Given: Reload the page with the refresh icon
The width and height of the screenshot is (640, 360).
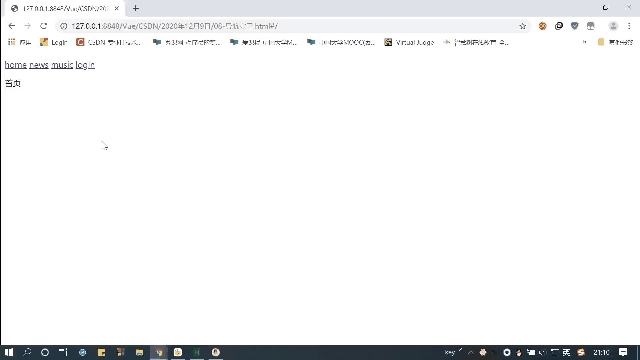Looking at the screenshot, I should click(x=43, y=26).
